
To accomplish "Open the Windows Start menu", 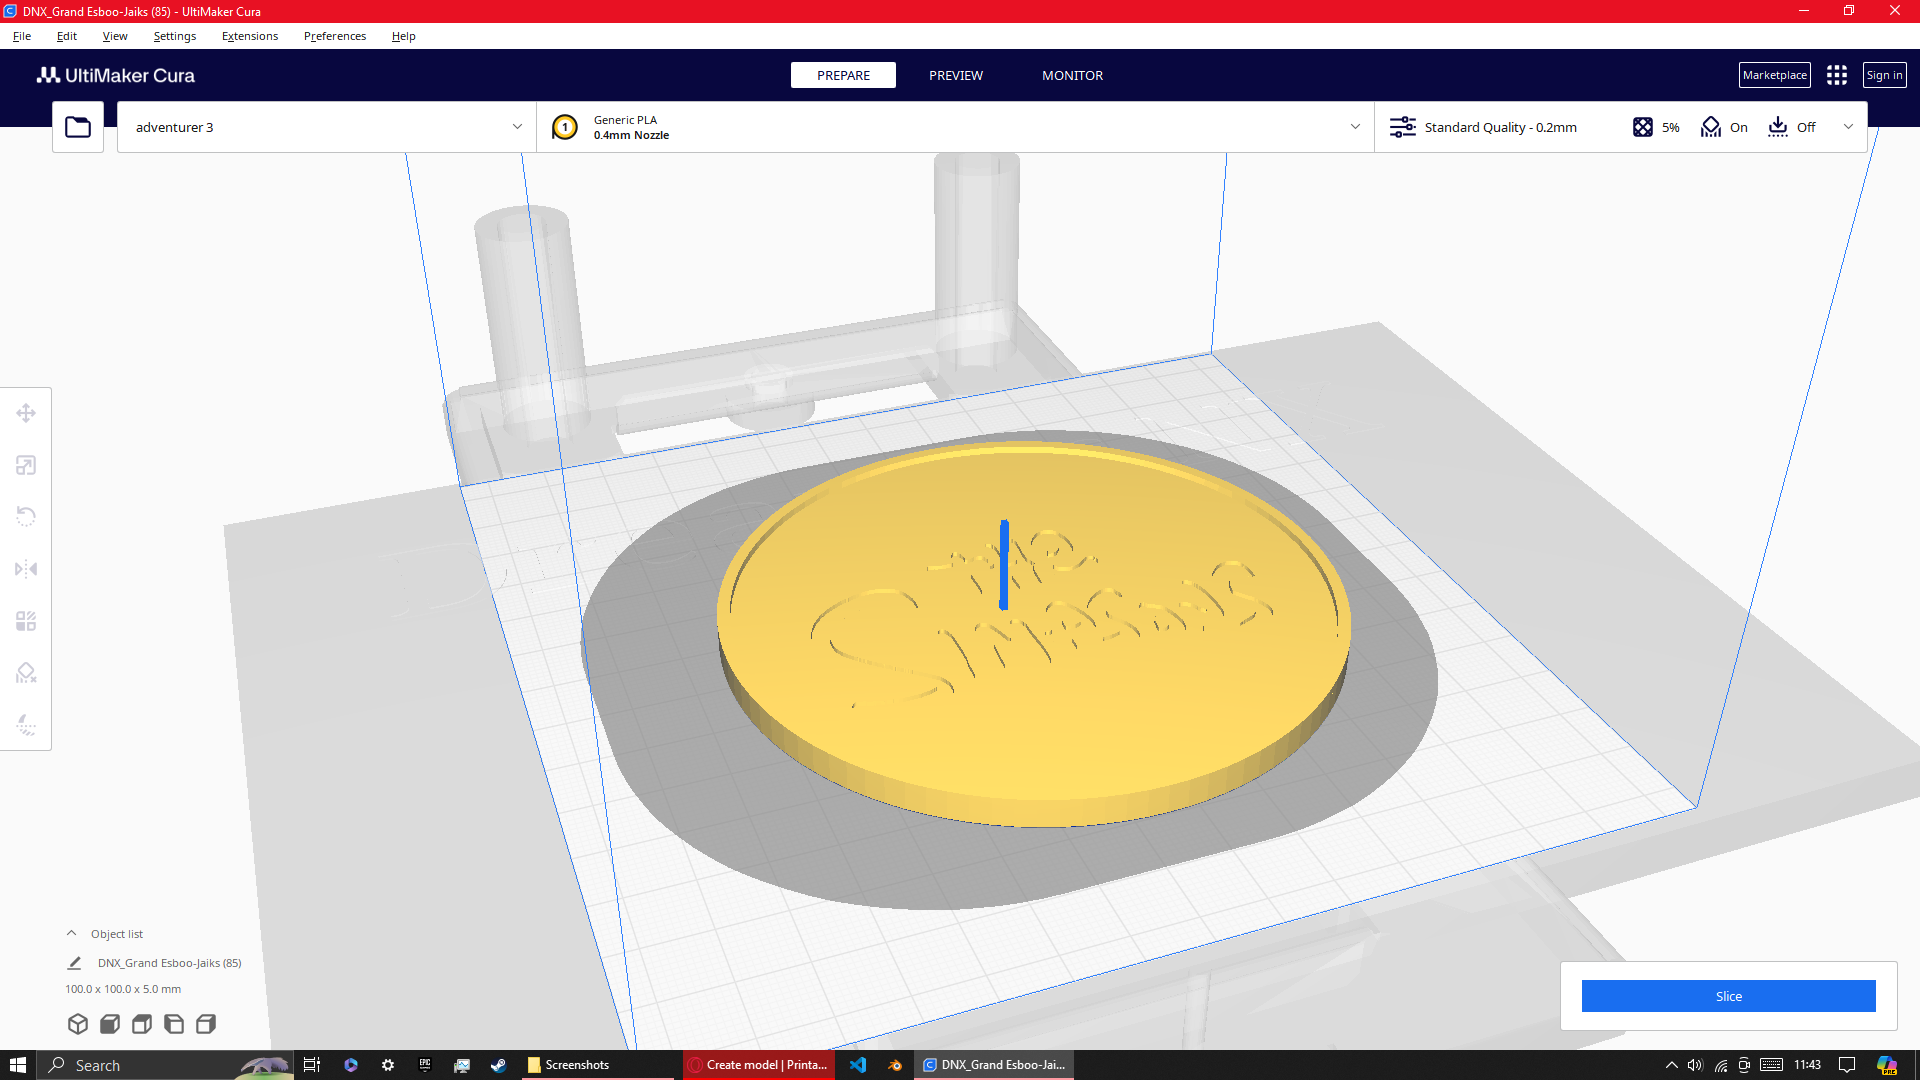I will (x=18, y=1065).
